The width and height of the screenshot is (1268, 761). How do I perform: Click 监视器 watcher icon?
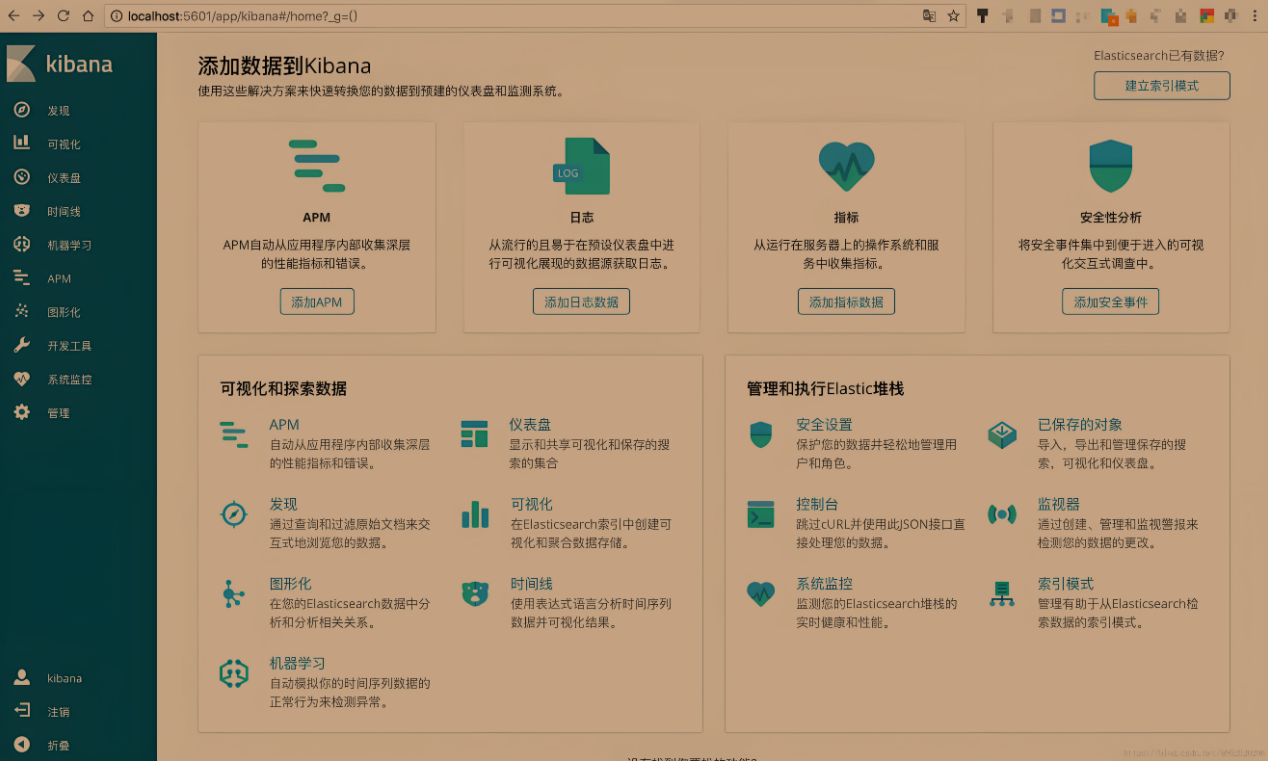1002,515
